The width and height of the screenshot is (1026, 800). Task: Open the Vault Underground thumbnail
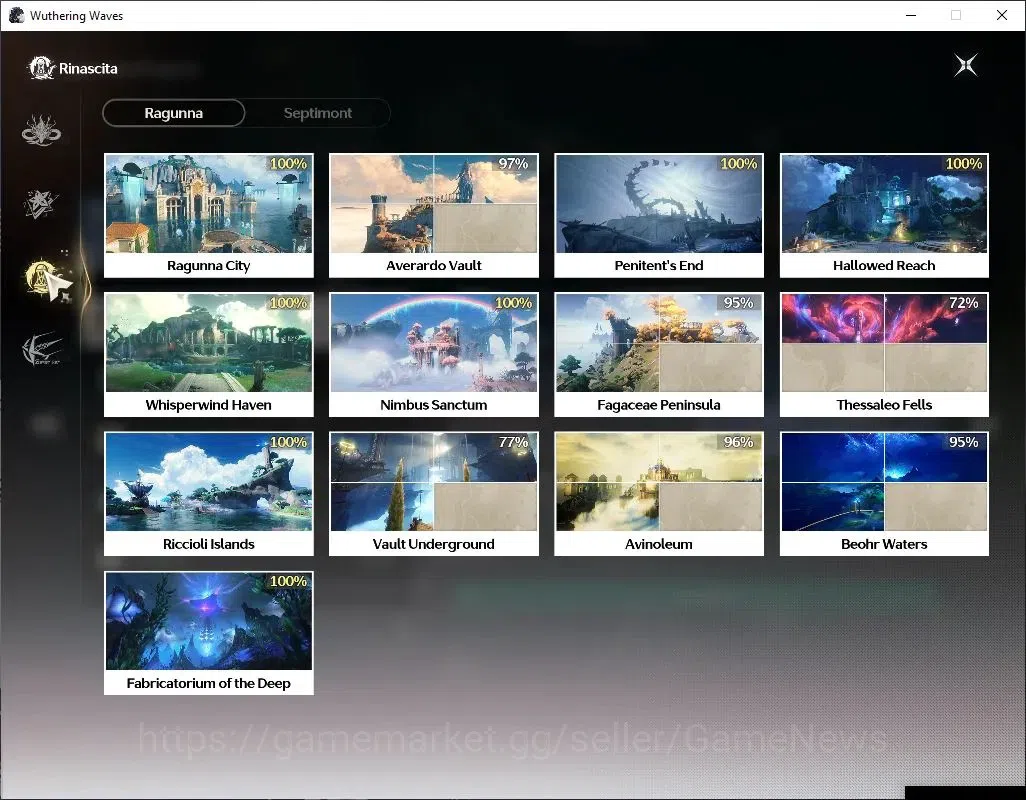point(434,494)
